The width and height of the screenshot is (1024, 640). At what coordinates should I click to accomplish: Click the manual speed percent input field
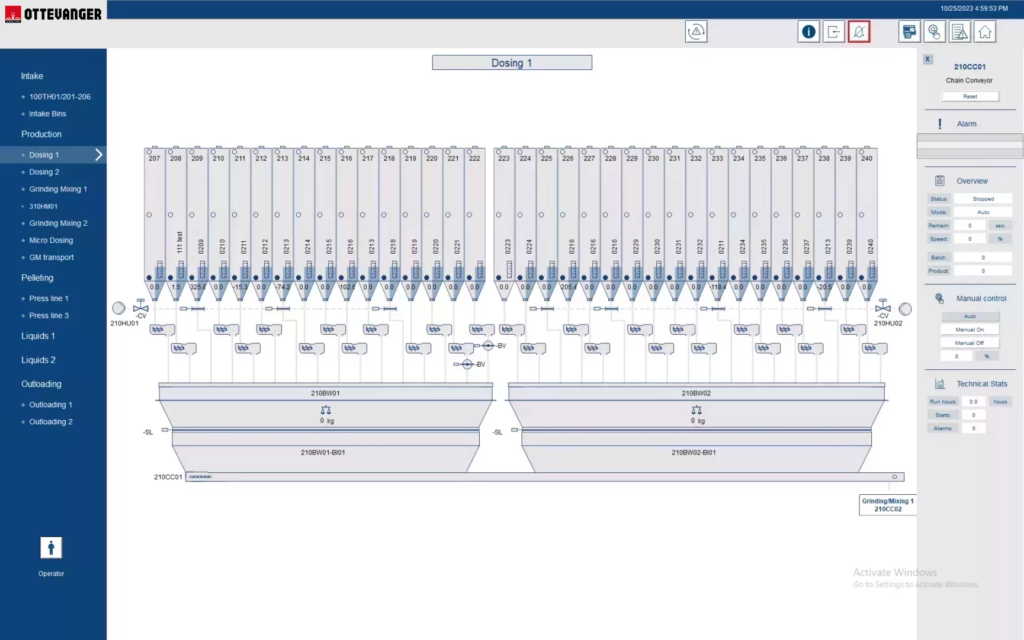[x=958, y=356]
